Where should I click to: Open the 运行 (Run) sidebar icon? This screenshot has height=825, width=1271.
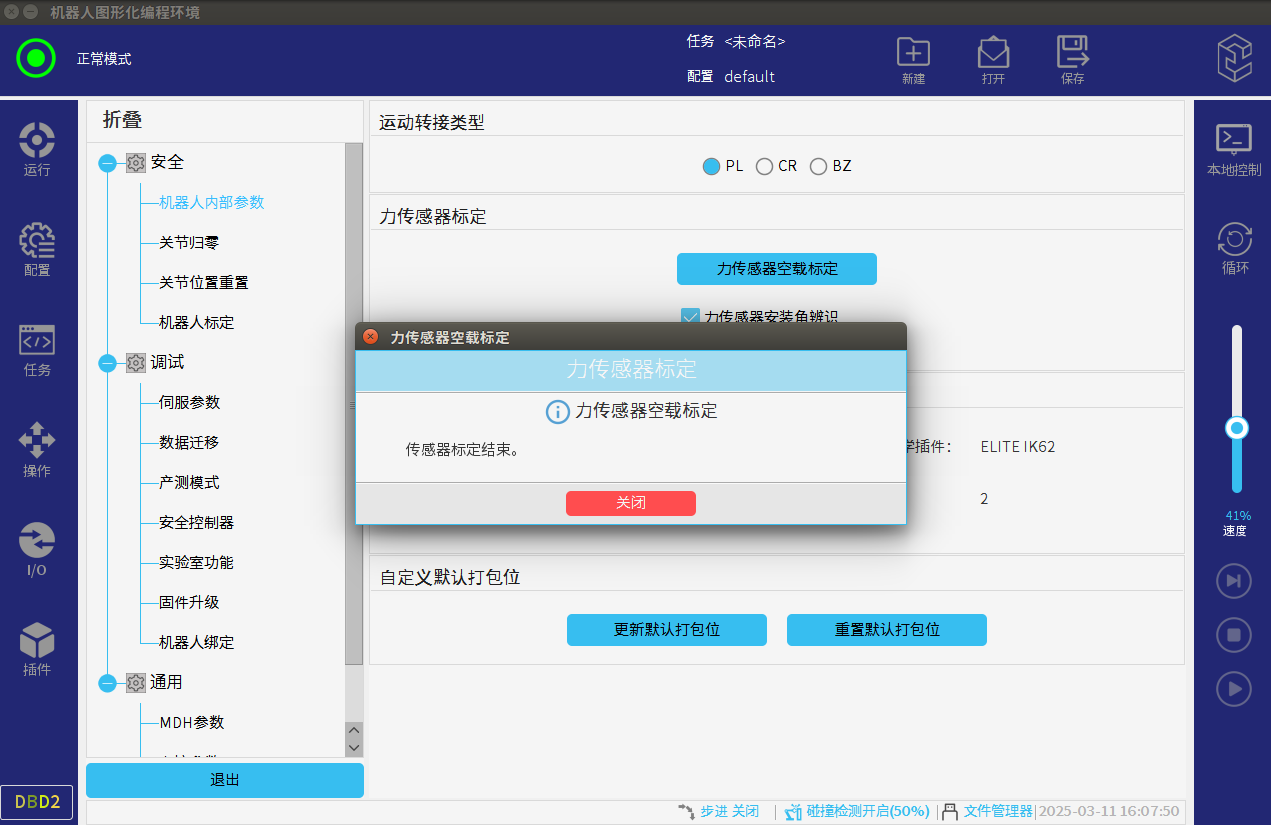37,148
